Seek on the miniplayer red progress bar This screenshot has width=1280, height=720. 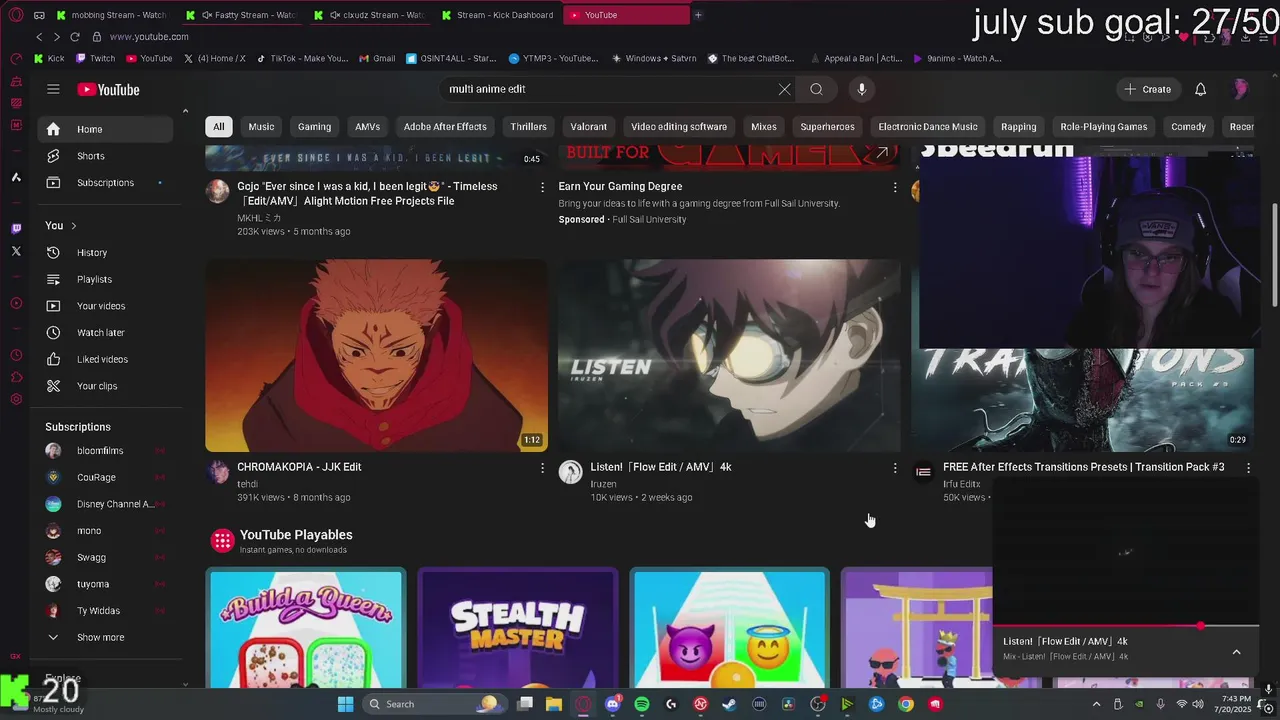[x=1126, y=627]
